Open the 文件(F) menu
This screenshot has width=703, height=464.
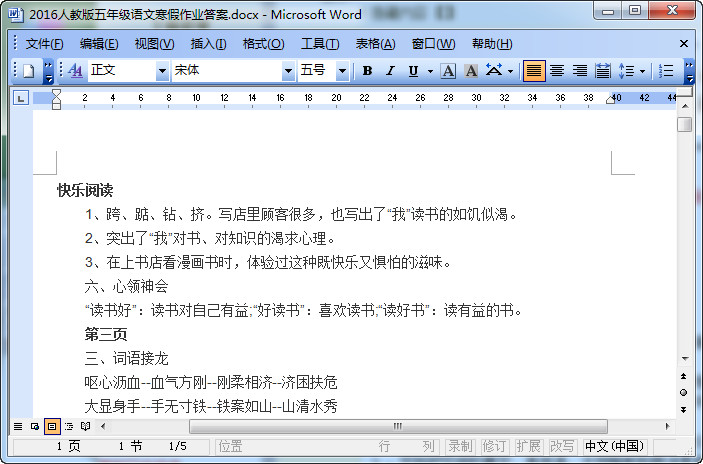44,44
